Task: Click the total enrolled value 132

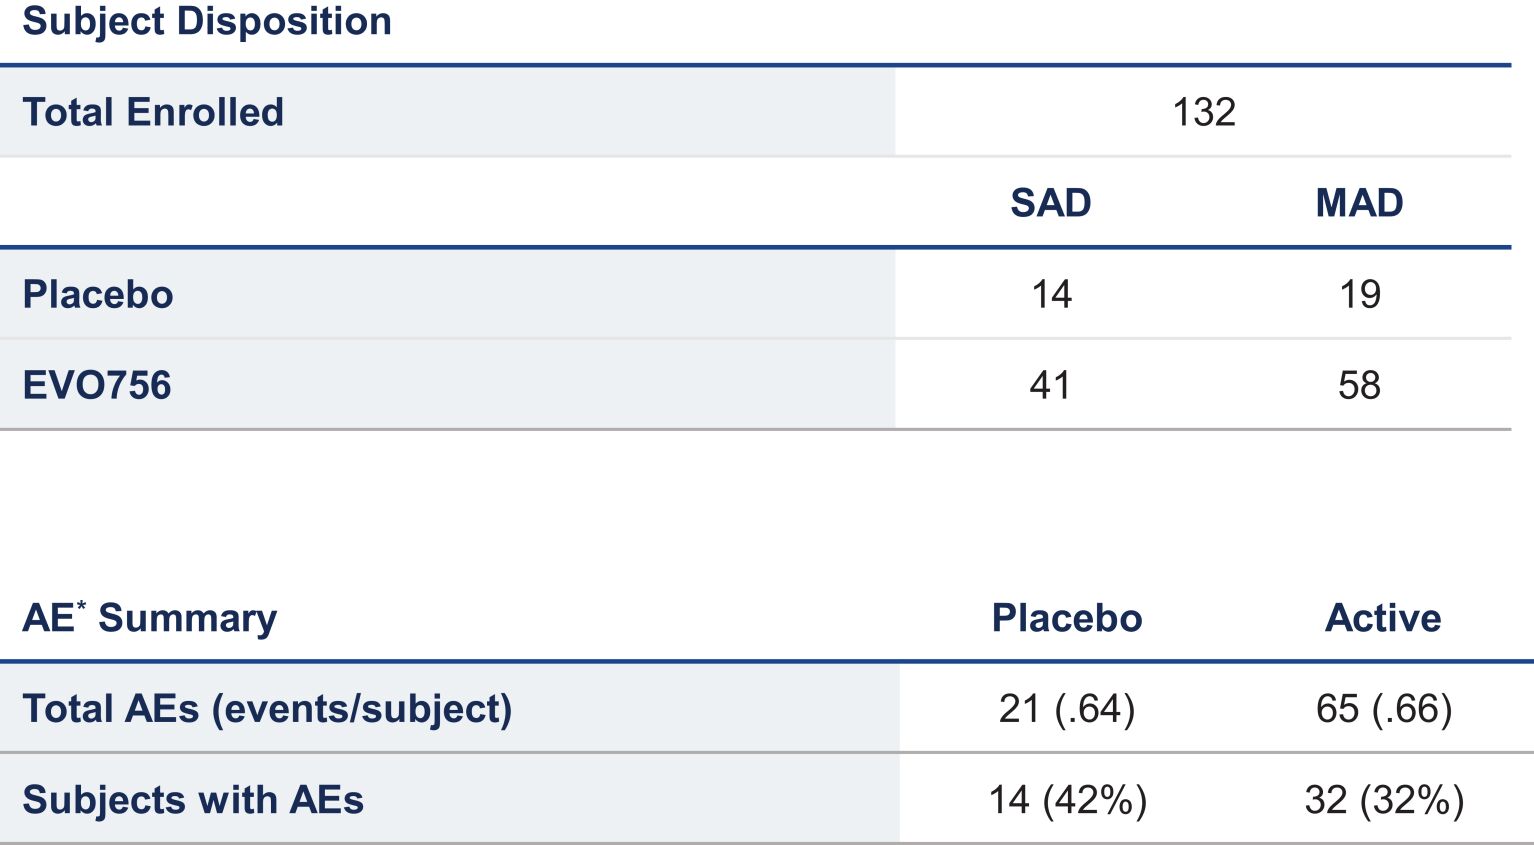Action: point(1203,112)
